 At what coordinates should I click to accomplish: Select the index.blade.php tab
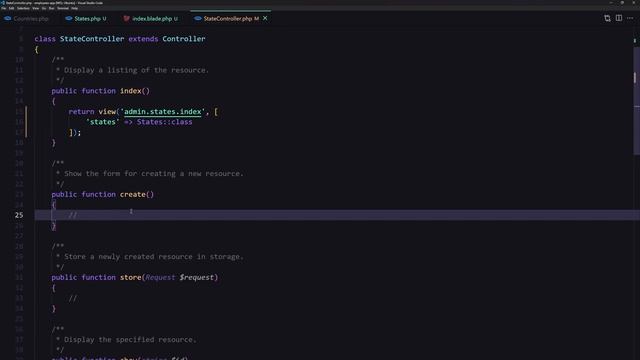click(152, 18)
